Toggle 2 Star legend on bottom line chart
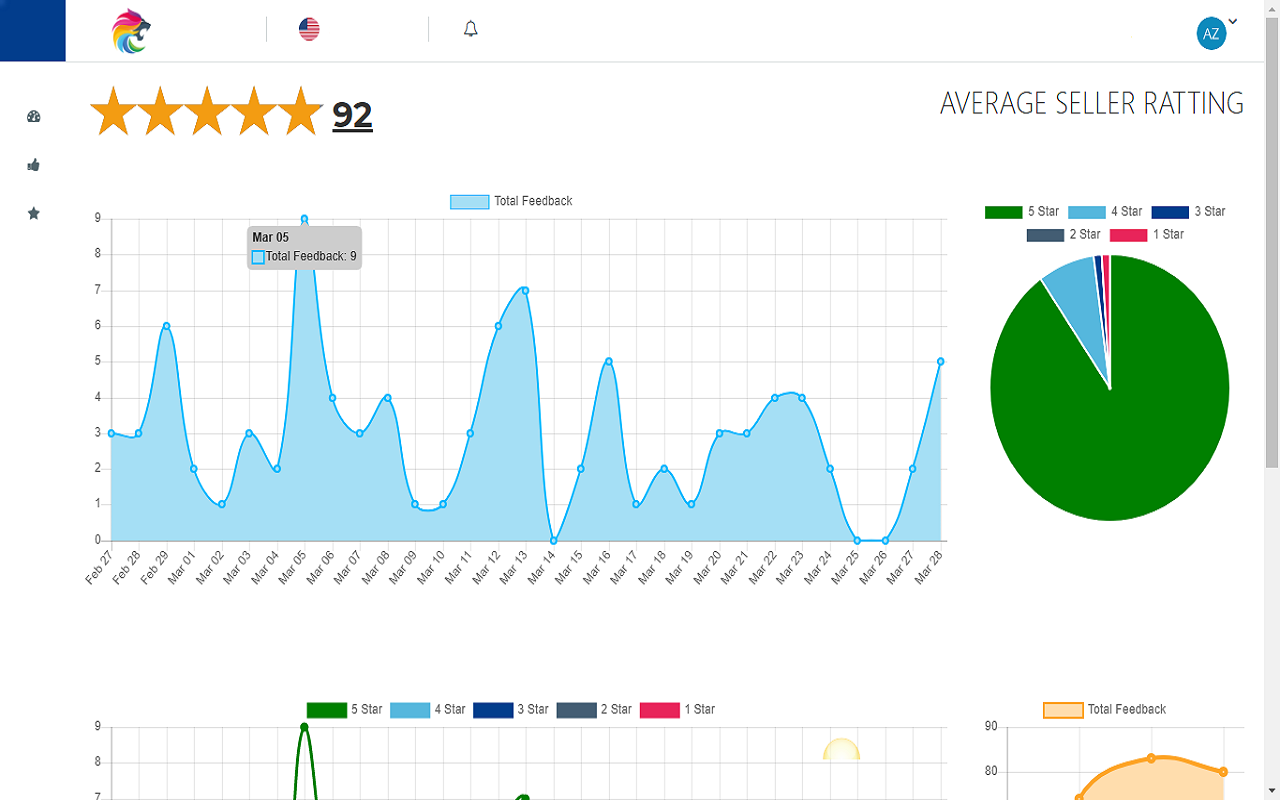Image resolution: width=1280 pixels, height=800 pixels. 594,709
